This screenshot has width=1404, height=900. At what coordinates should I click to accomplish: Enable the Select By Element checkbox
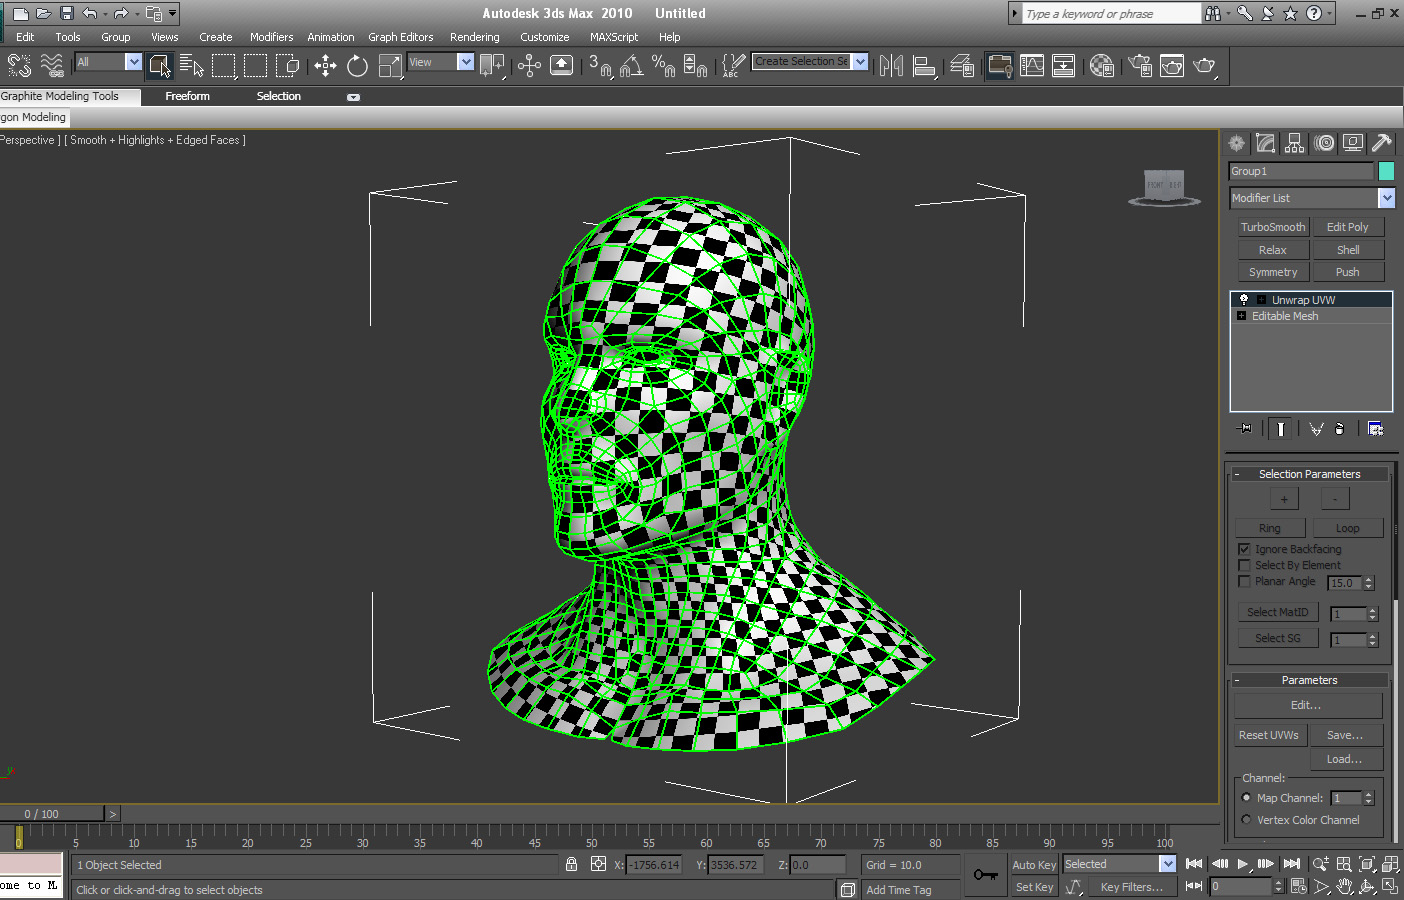coord(1245,565)
